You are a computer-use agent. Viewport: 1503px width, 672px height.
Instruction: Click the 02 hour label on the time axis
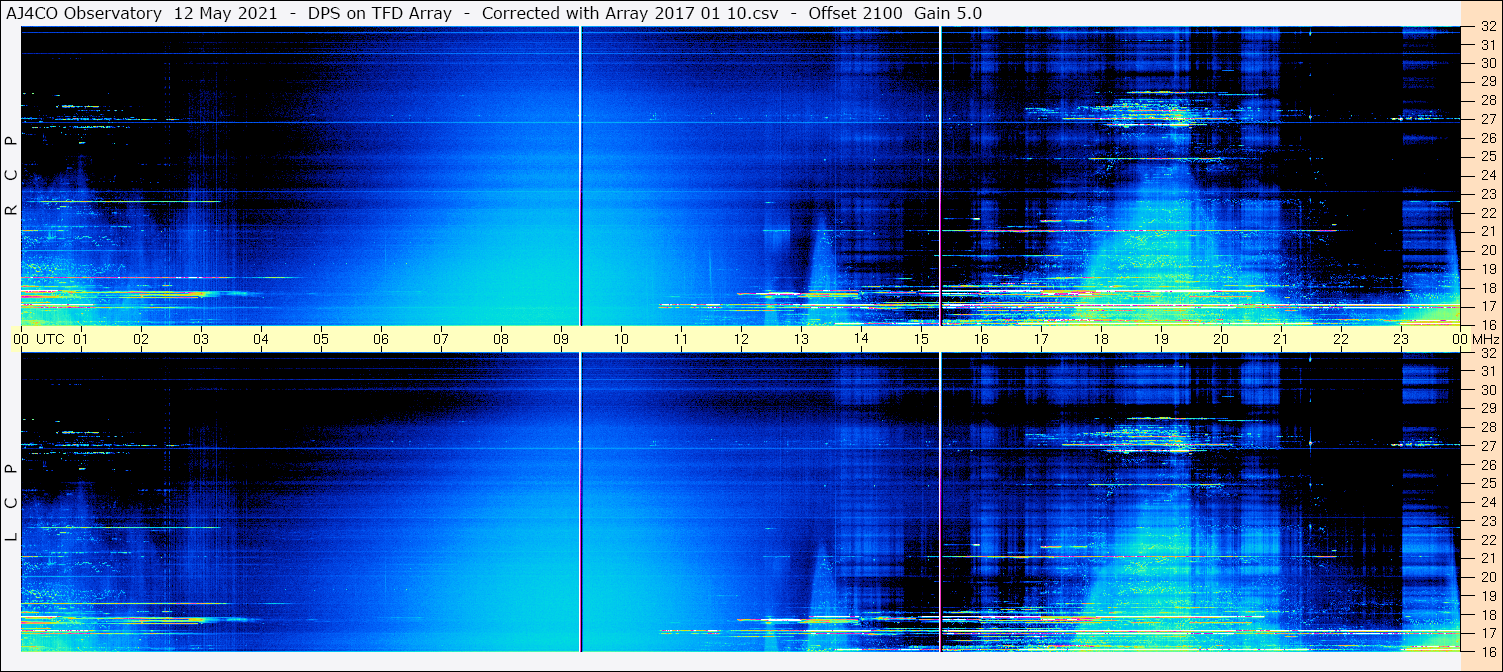click(x=141, y=339)
